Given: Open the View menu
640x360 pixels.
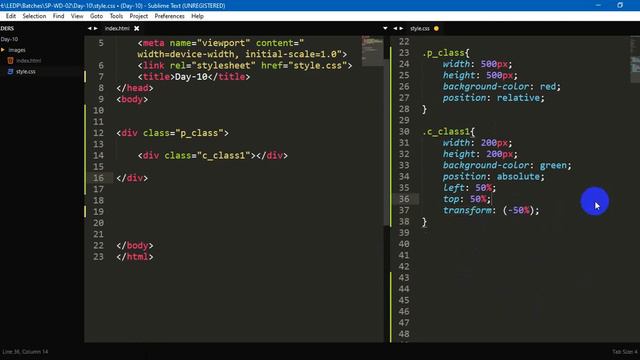Looking at the screenshot, I should pyautogui.click(x=77, y=16).
